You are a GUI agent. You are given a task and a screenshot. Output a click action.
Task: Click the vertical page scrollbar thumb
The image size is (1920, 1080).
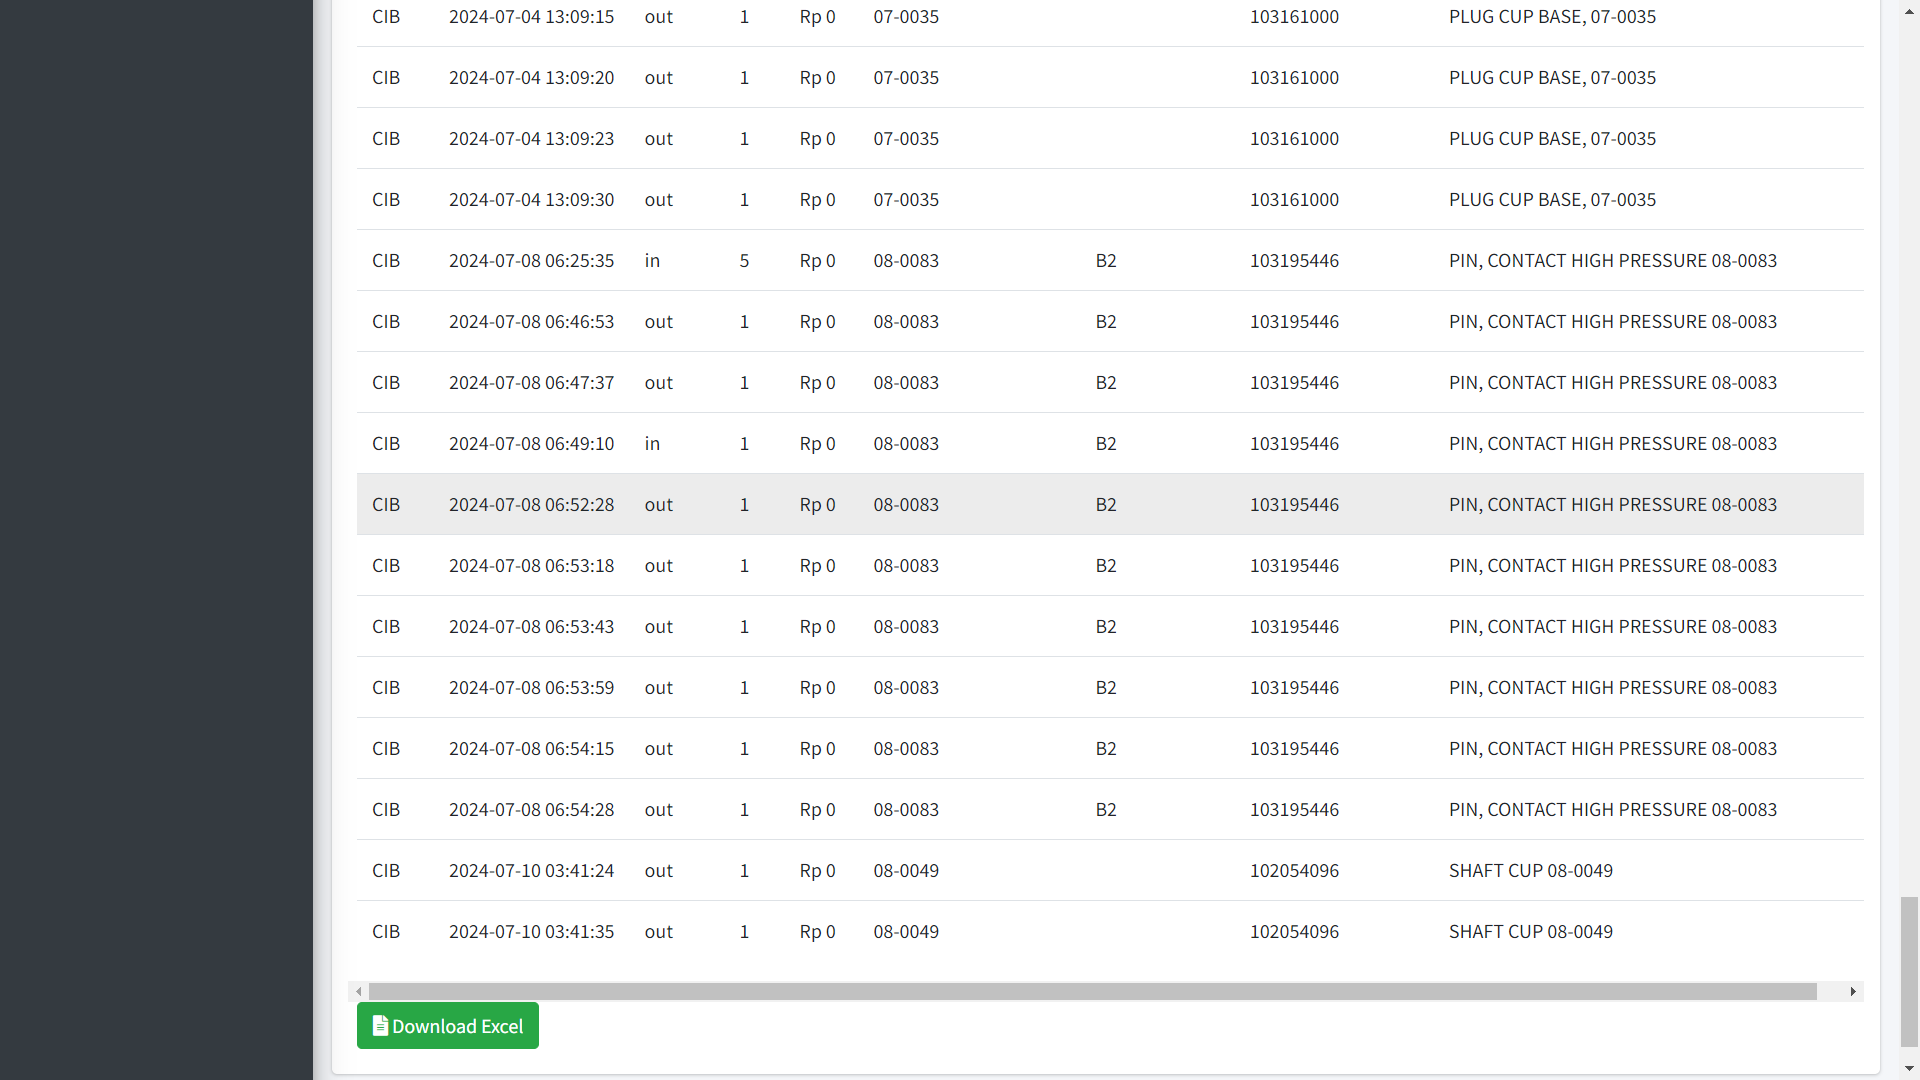1910,970
